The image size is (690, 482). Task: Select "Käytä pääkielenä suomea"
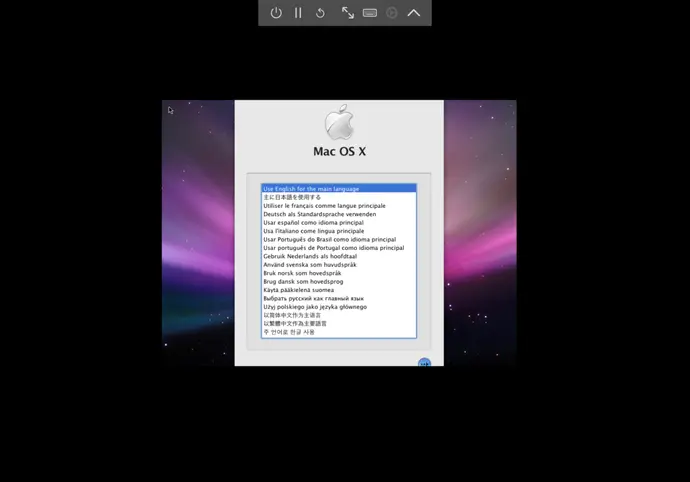339,290
